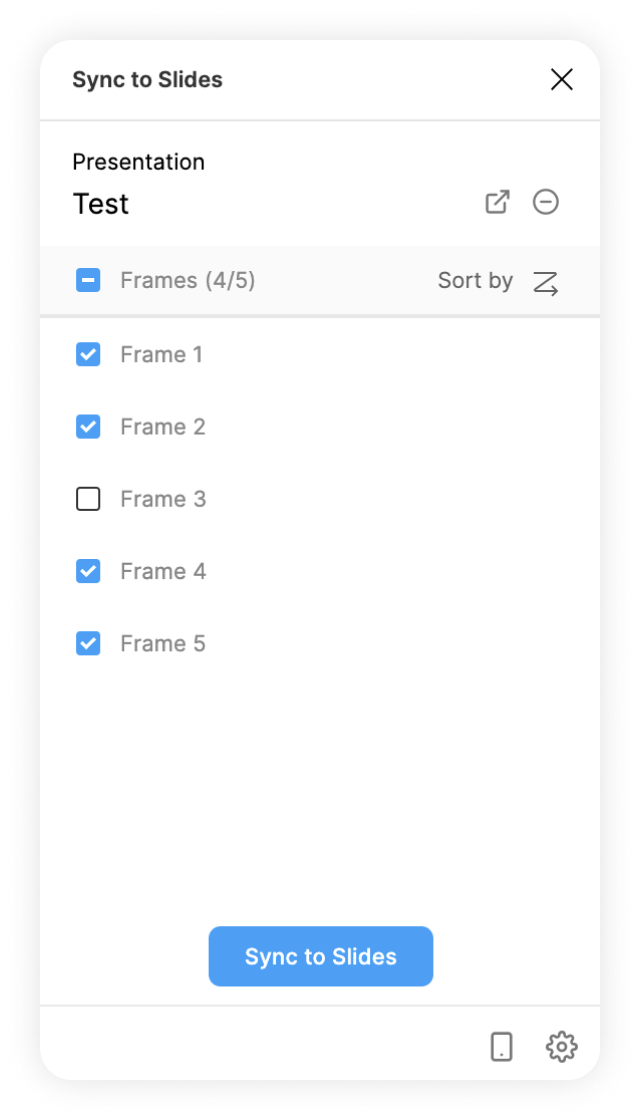
Task: Check the Frame 3 checkbox
Action: pyautogui.click(x=88, y=499)
